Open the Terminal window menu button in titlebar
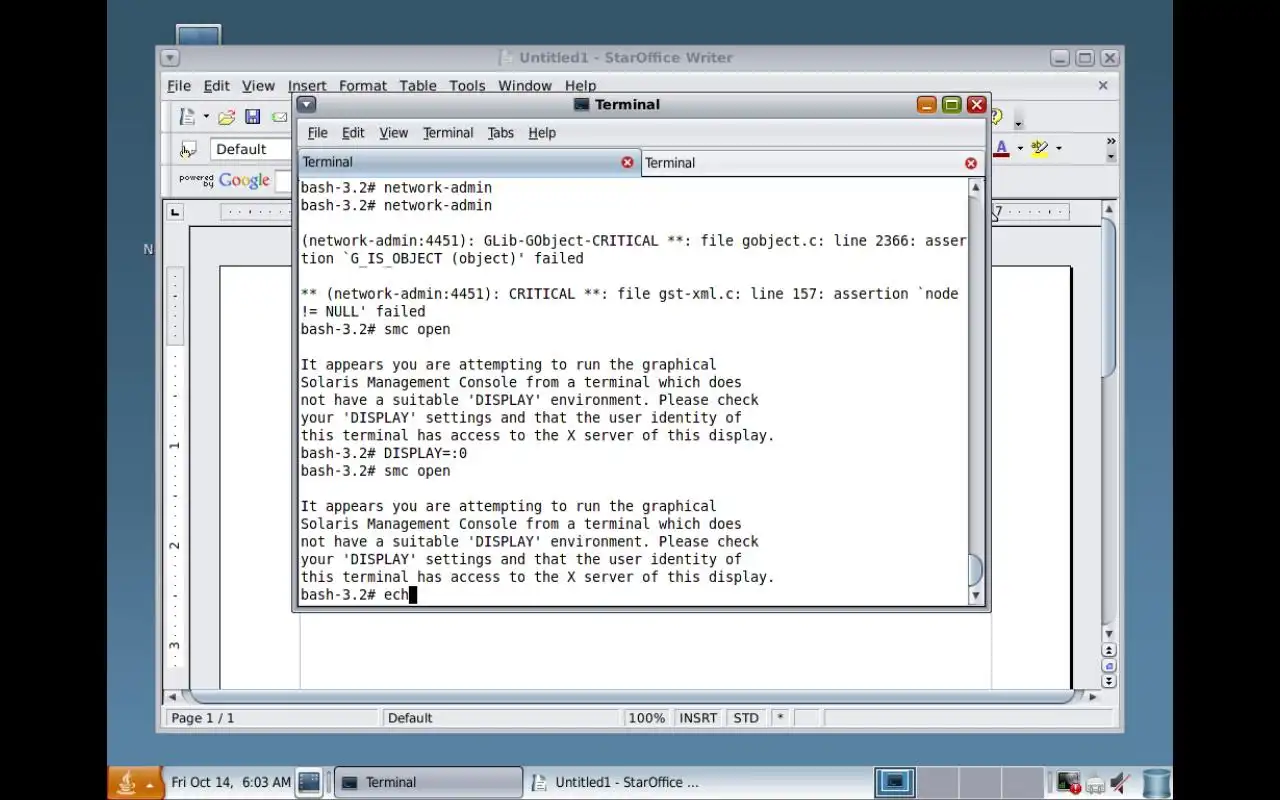The image size is (1280, 800). (x=306, y=104)
